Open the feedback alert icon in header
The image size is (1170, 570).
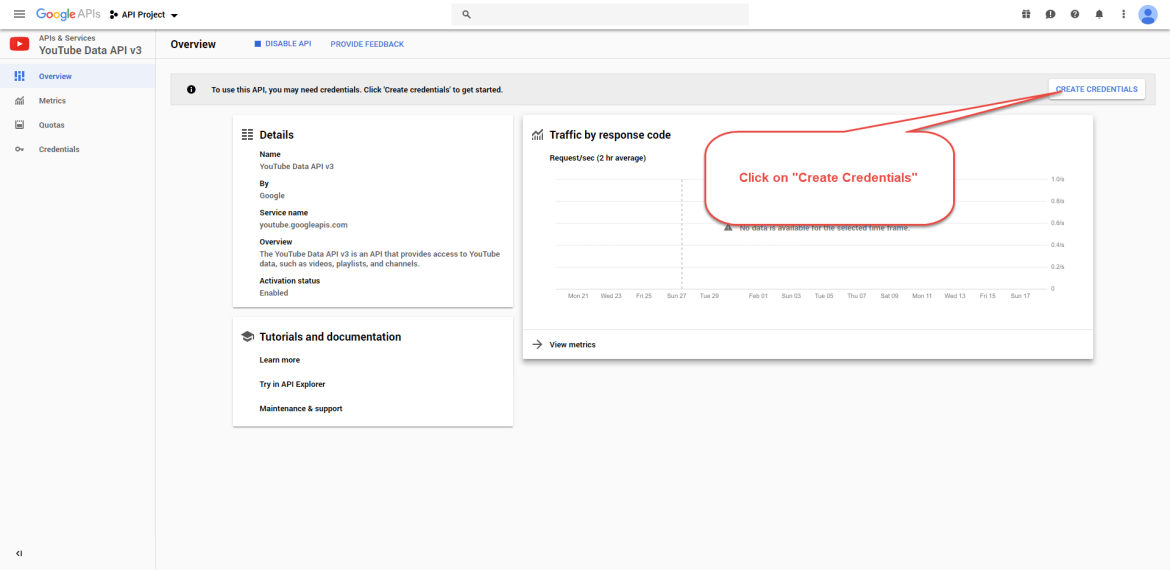[1051, 14]
